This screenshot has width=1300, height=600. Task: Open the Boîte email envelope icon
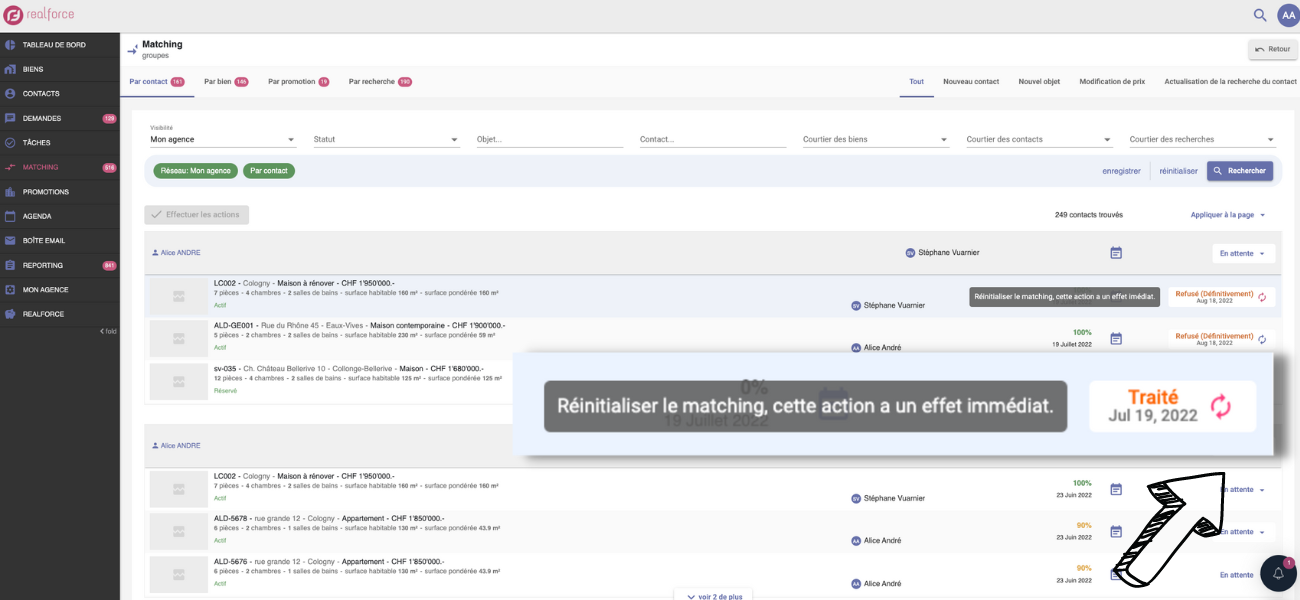[10, 241]
